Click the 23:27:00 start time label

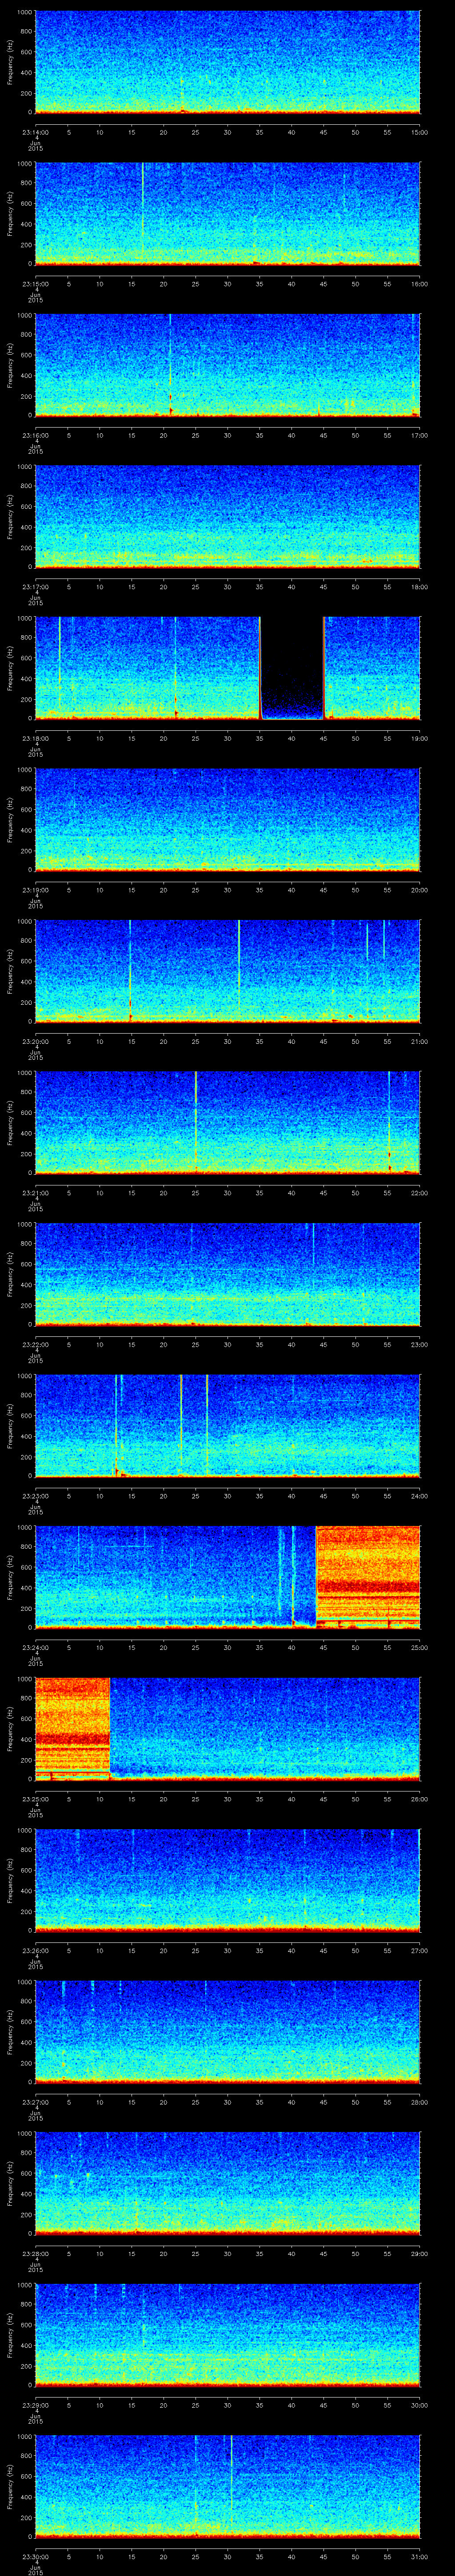point(35,2102)
